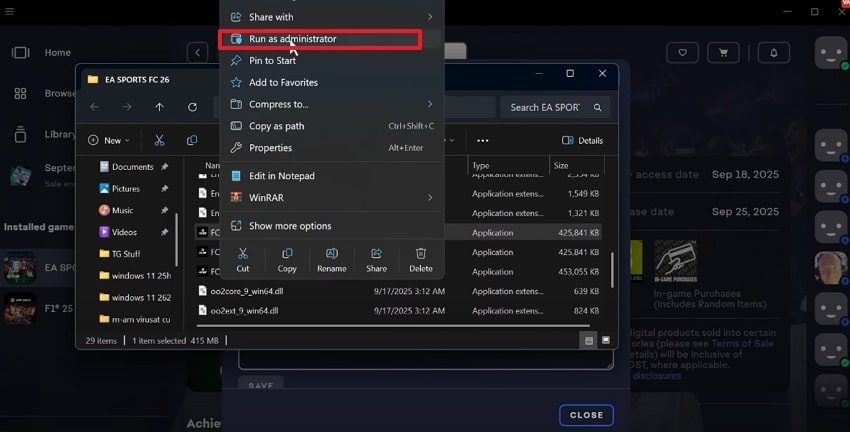Open the EA app hamburger menu
This screenshot has height=432, width=850.
(x=10, y=11)
